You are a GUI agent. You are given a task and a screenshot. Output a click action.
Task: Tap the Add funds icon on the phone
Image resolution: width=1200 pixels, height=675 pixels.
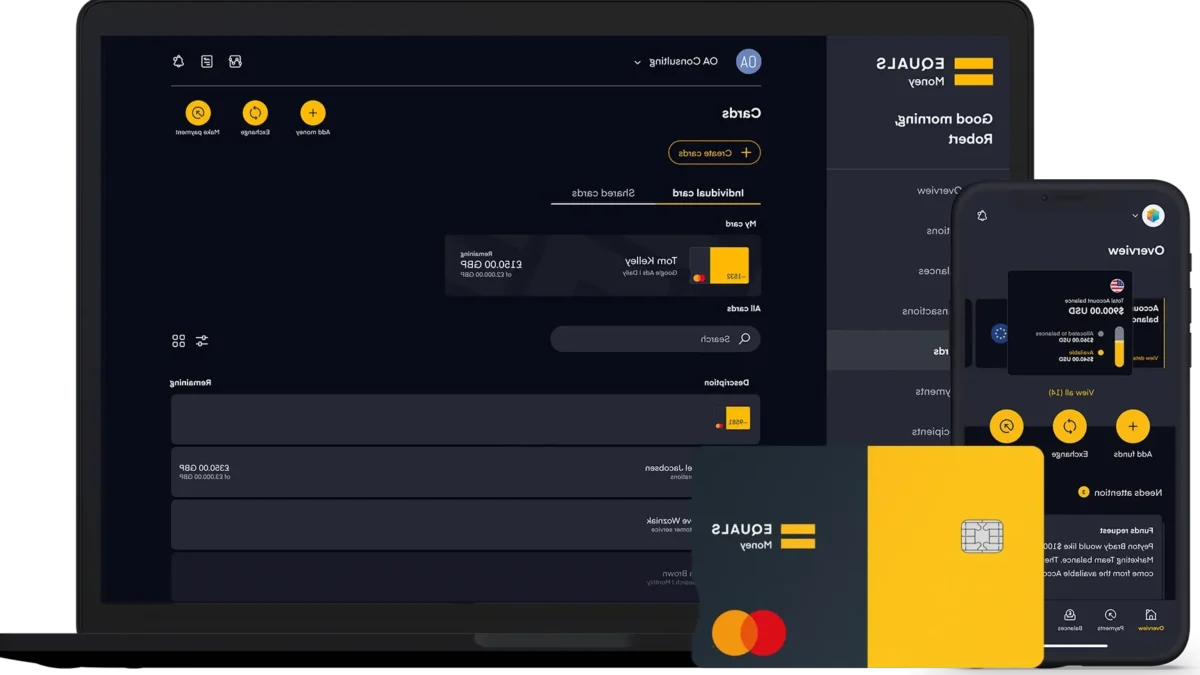tap(1132, 427)
